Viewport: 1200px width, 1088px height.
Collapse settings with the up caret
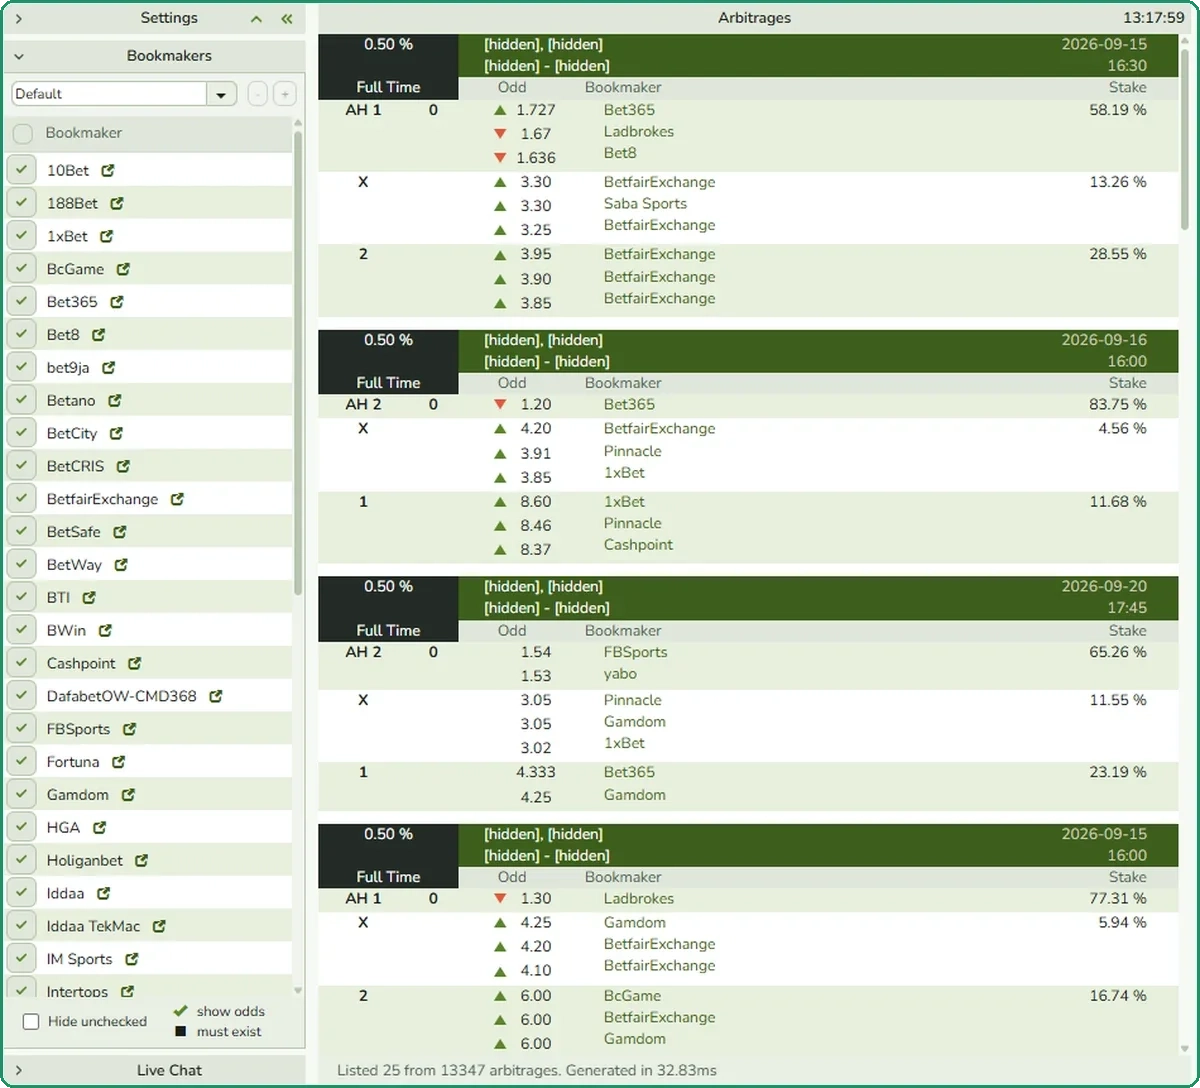coord(257,18)
